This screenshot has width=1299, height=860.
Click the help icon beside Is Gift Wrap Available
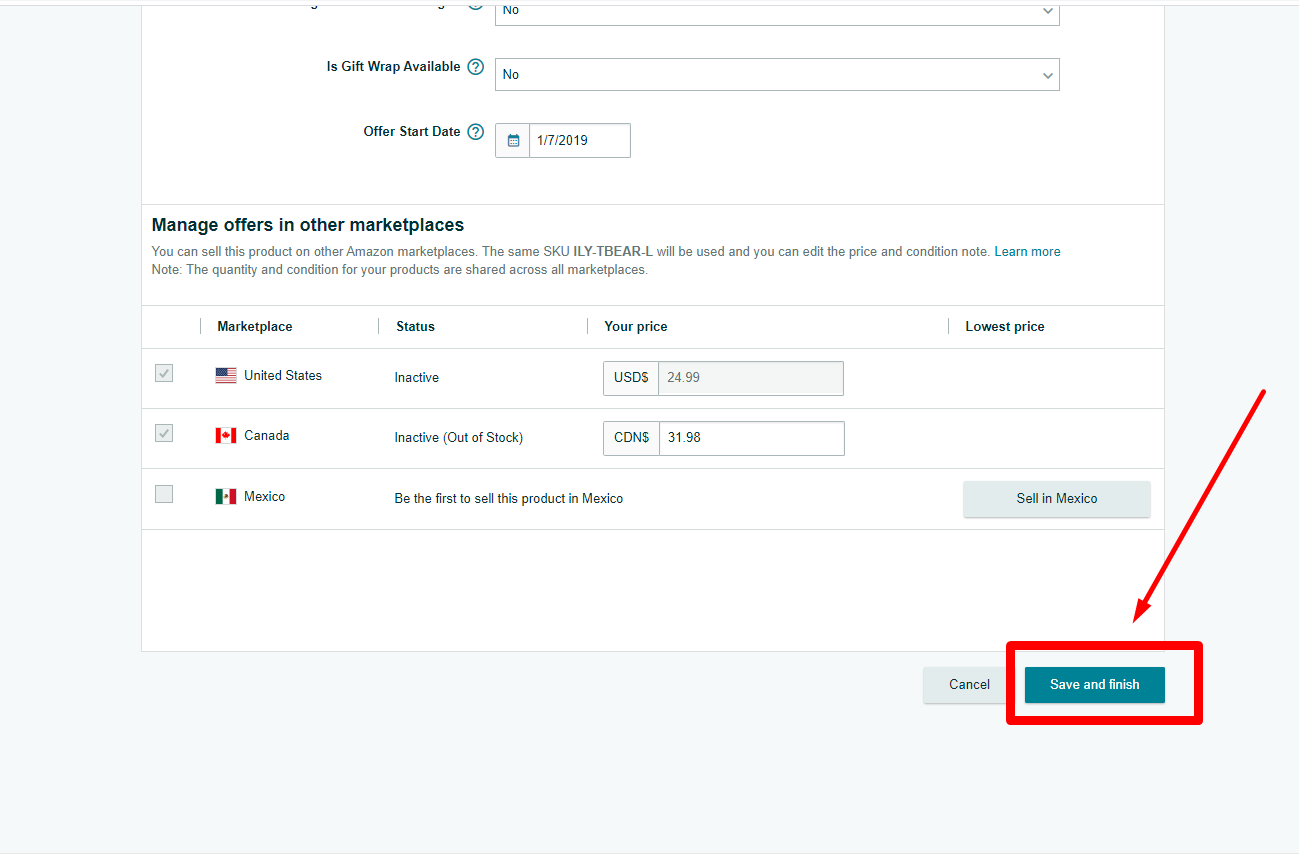tap(476, 67)
